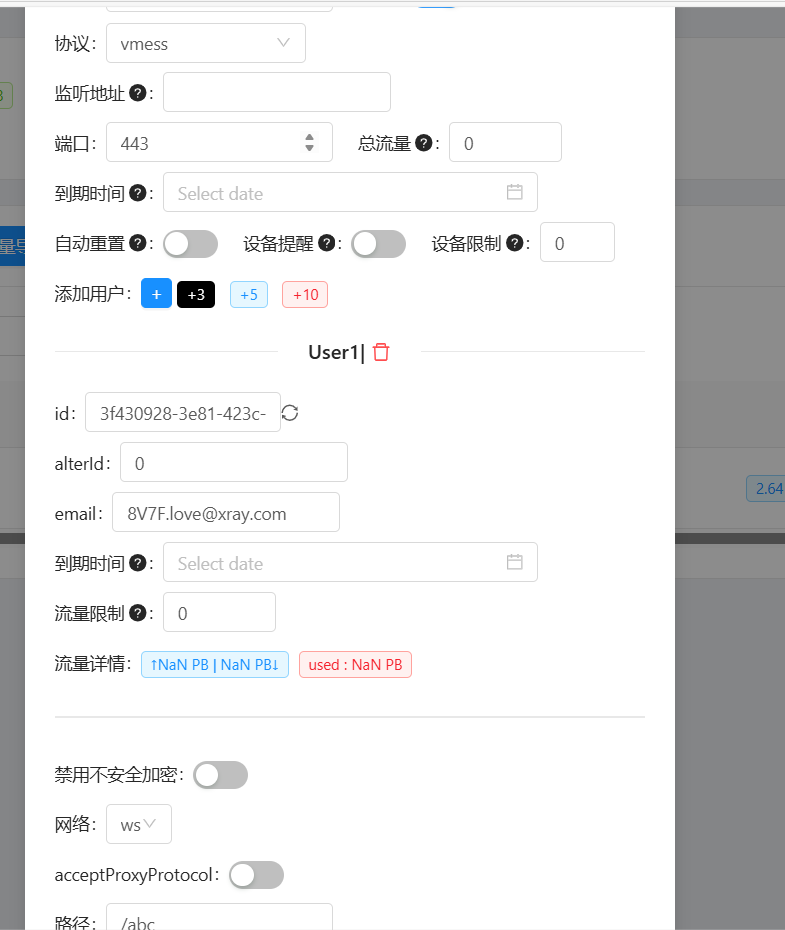Delete User1 with the red trash icon

pyautogui.click(x=381, y=352)
